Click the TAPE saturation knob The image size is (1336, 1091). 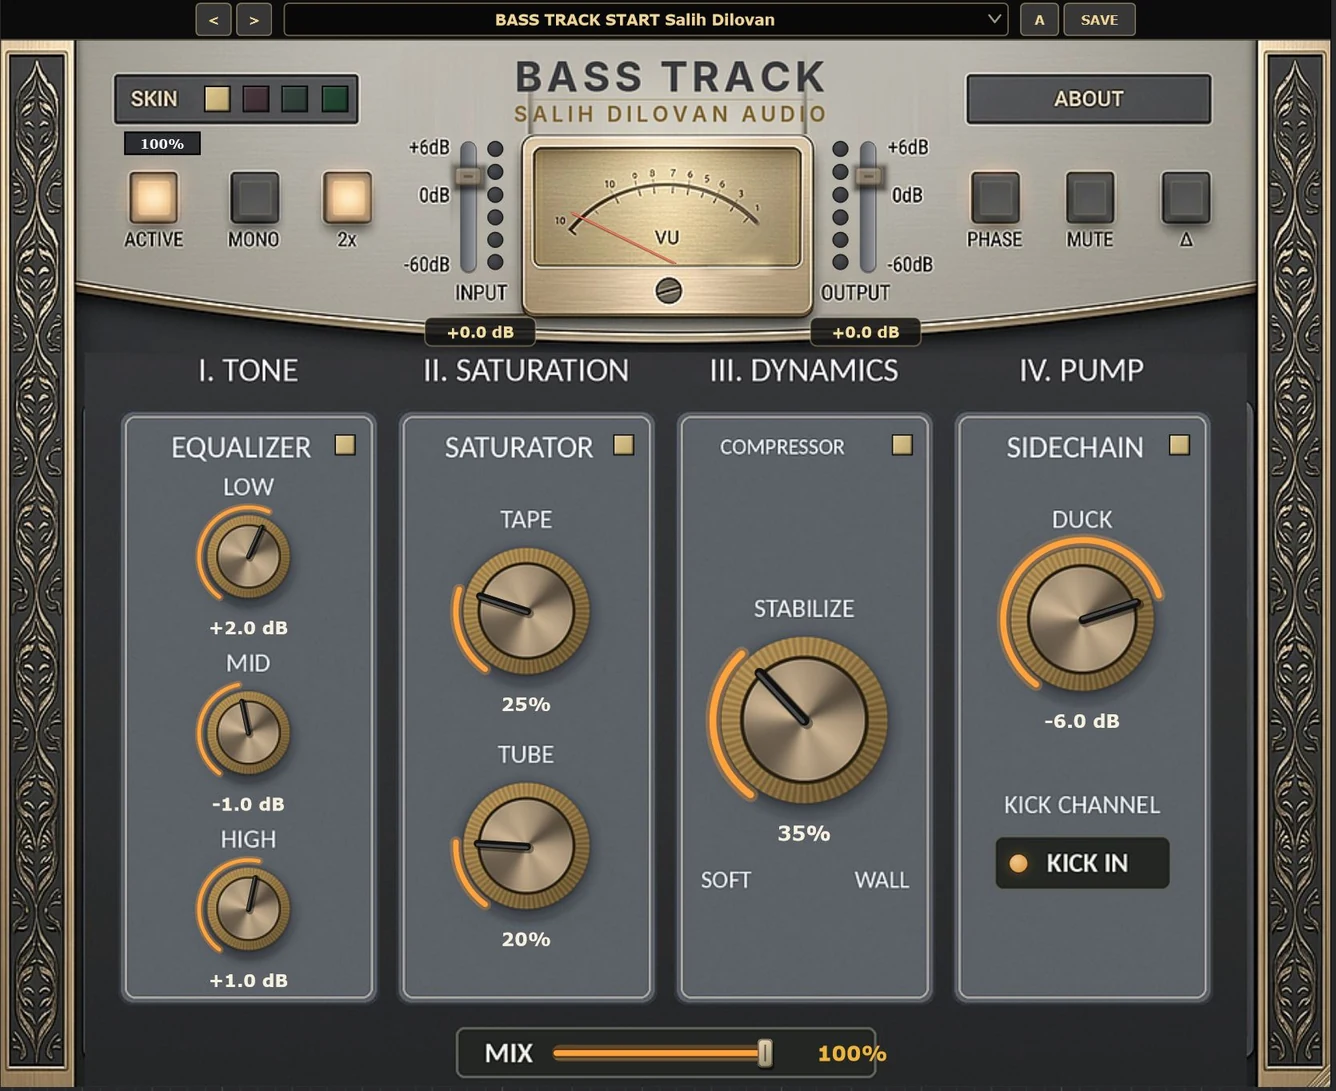pyautogui.click(x=526, y=611)
